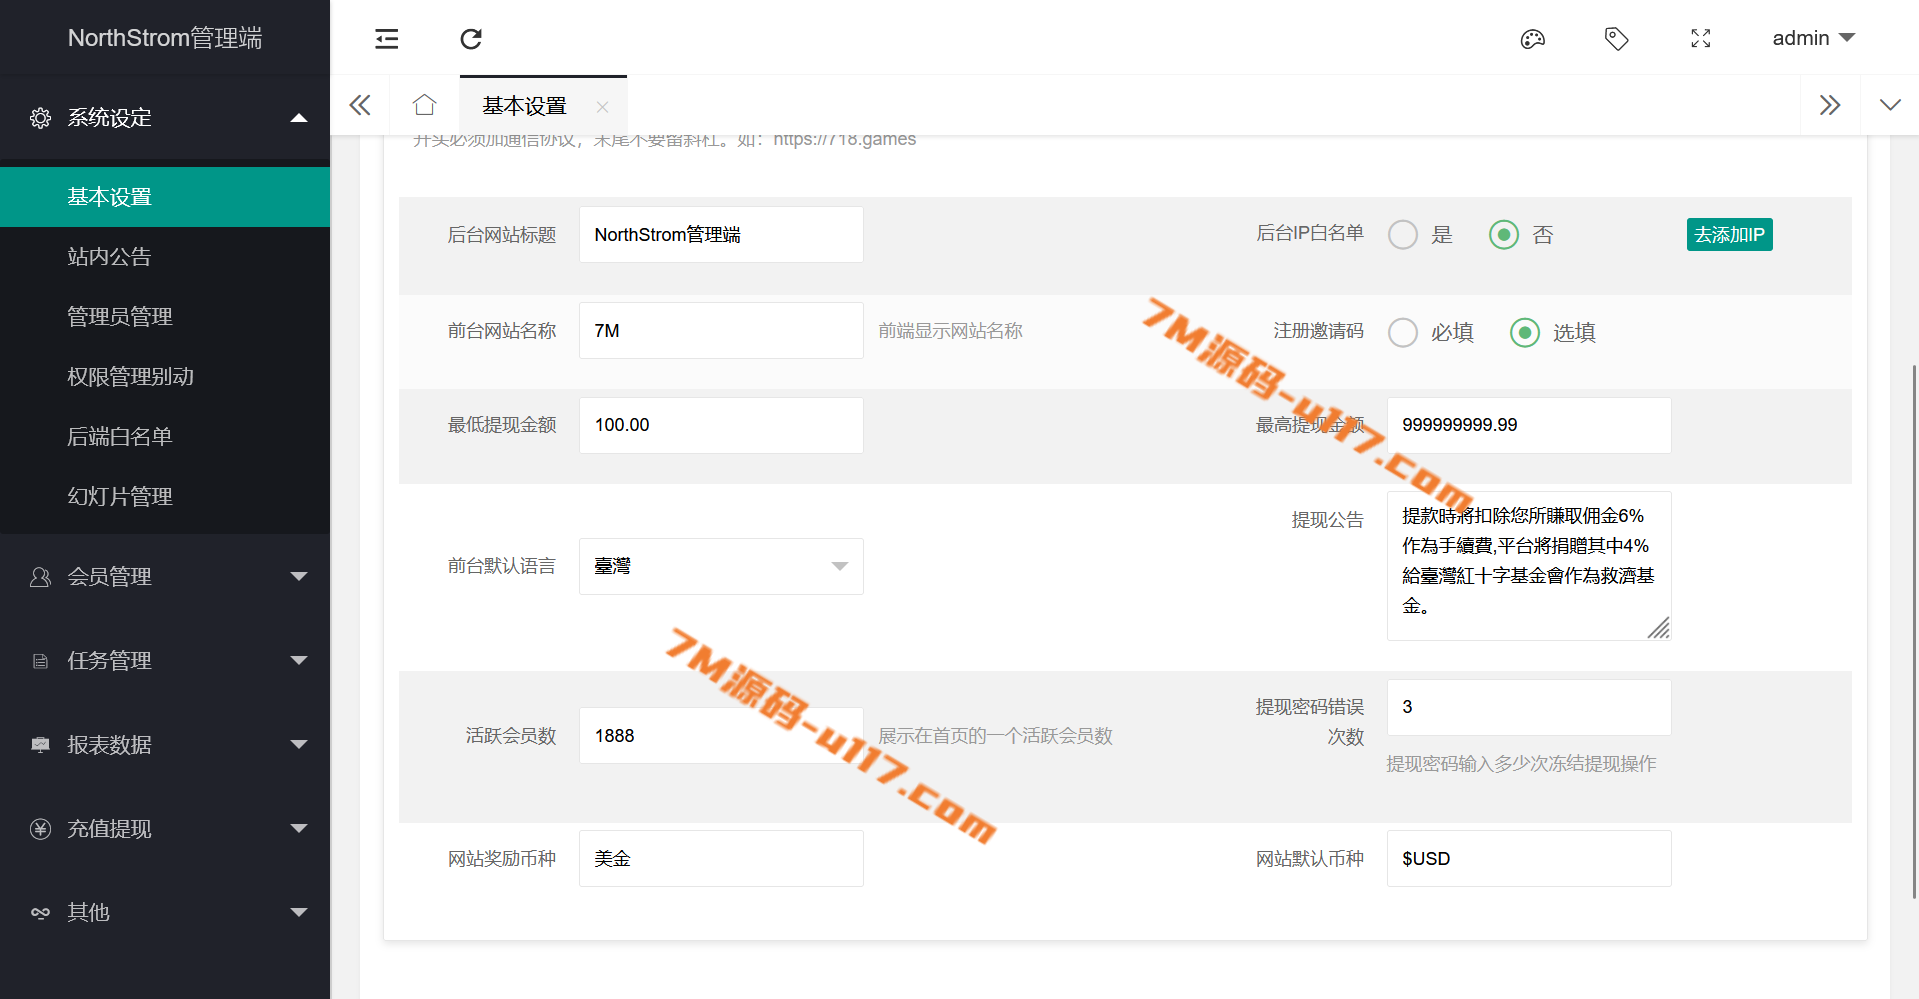Open the 前台默认语言 dropdown
The image size is (1919, 999).
point(720,566)
